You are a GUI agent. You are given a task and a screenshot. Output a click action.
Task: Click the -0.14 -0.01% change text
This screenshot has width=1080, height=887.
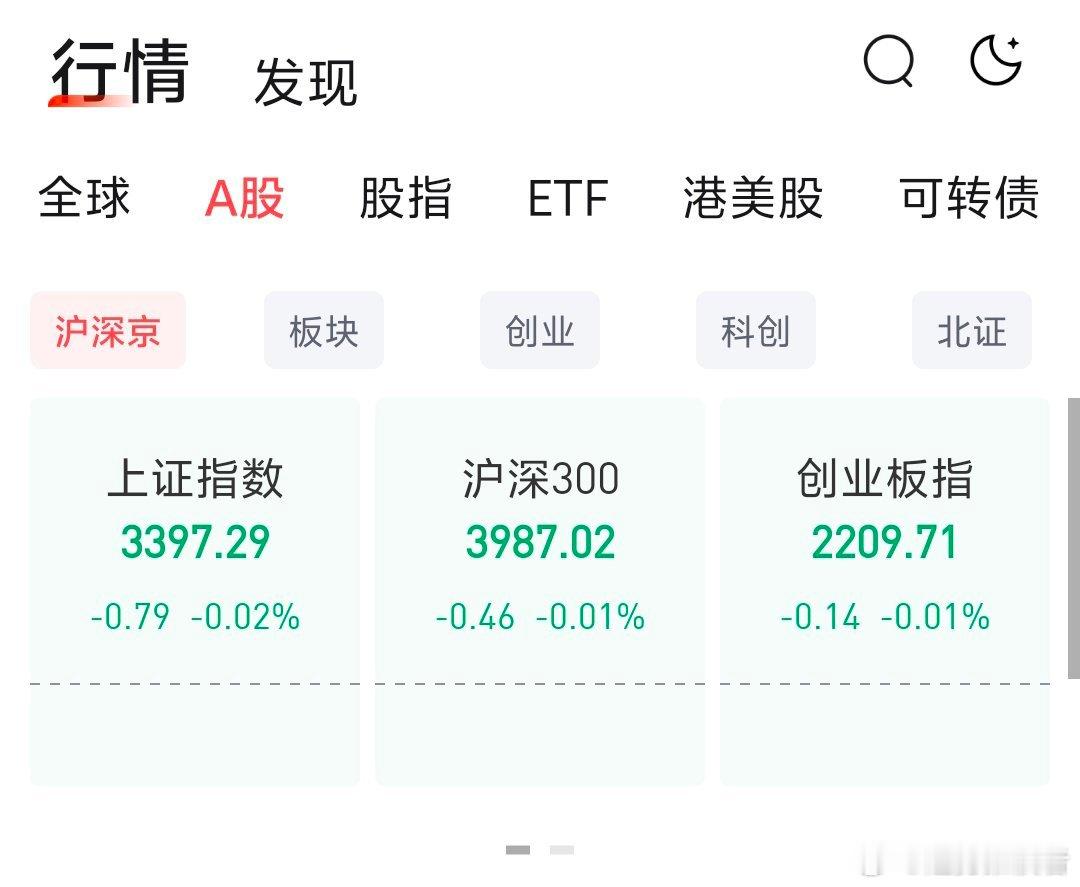885,616
